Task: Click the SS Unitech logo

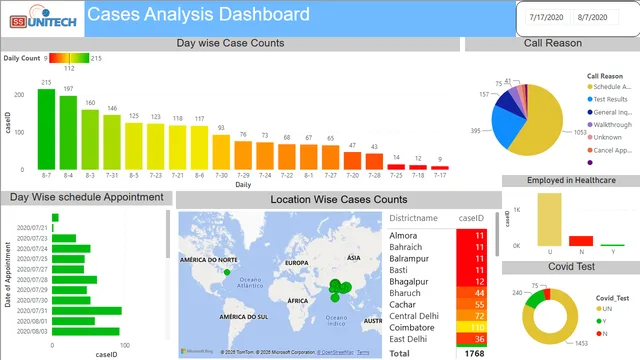Action: 43,18
